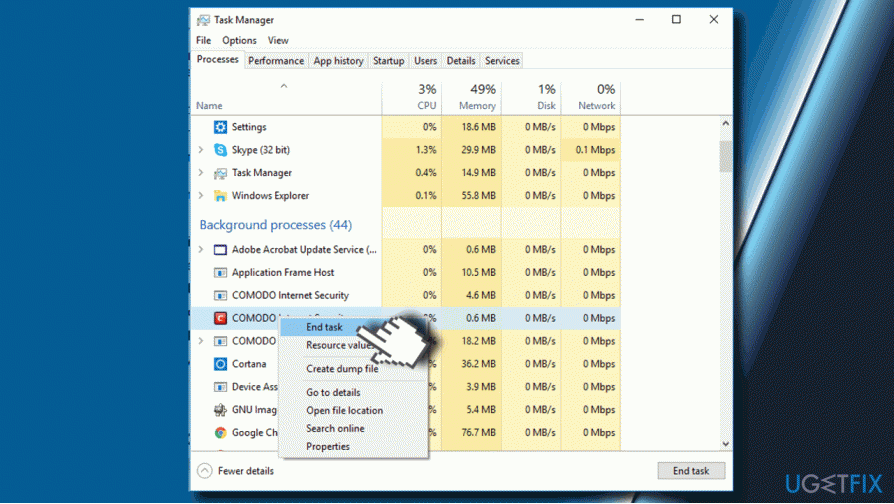Click the scrollbar down arrow
Viewport: 894px width, 504px height.
725,444
